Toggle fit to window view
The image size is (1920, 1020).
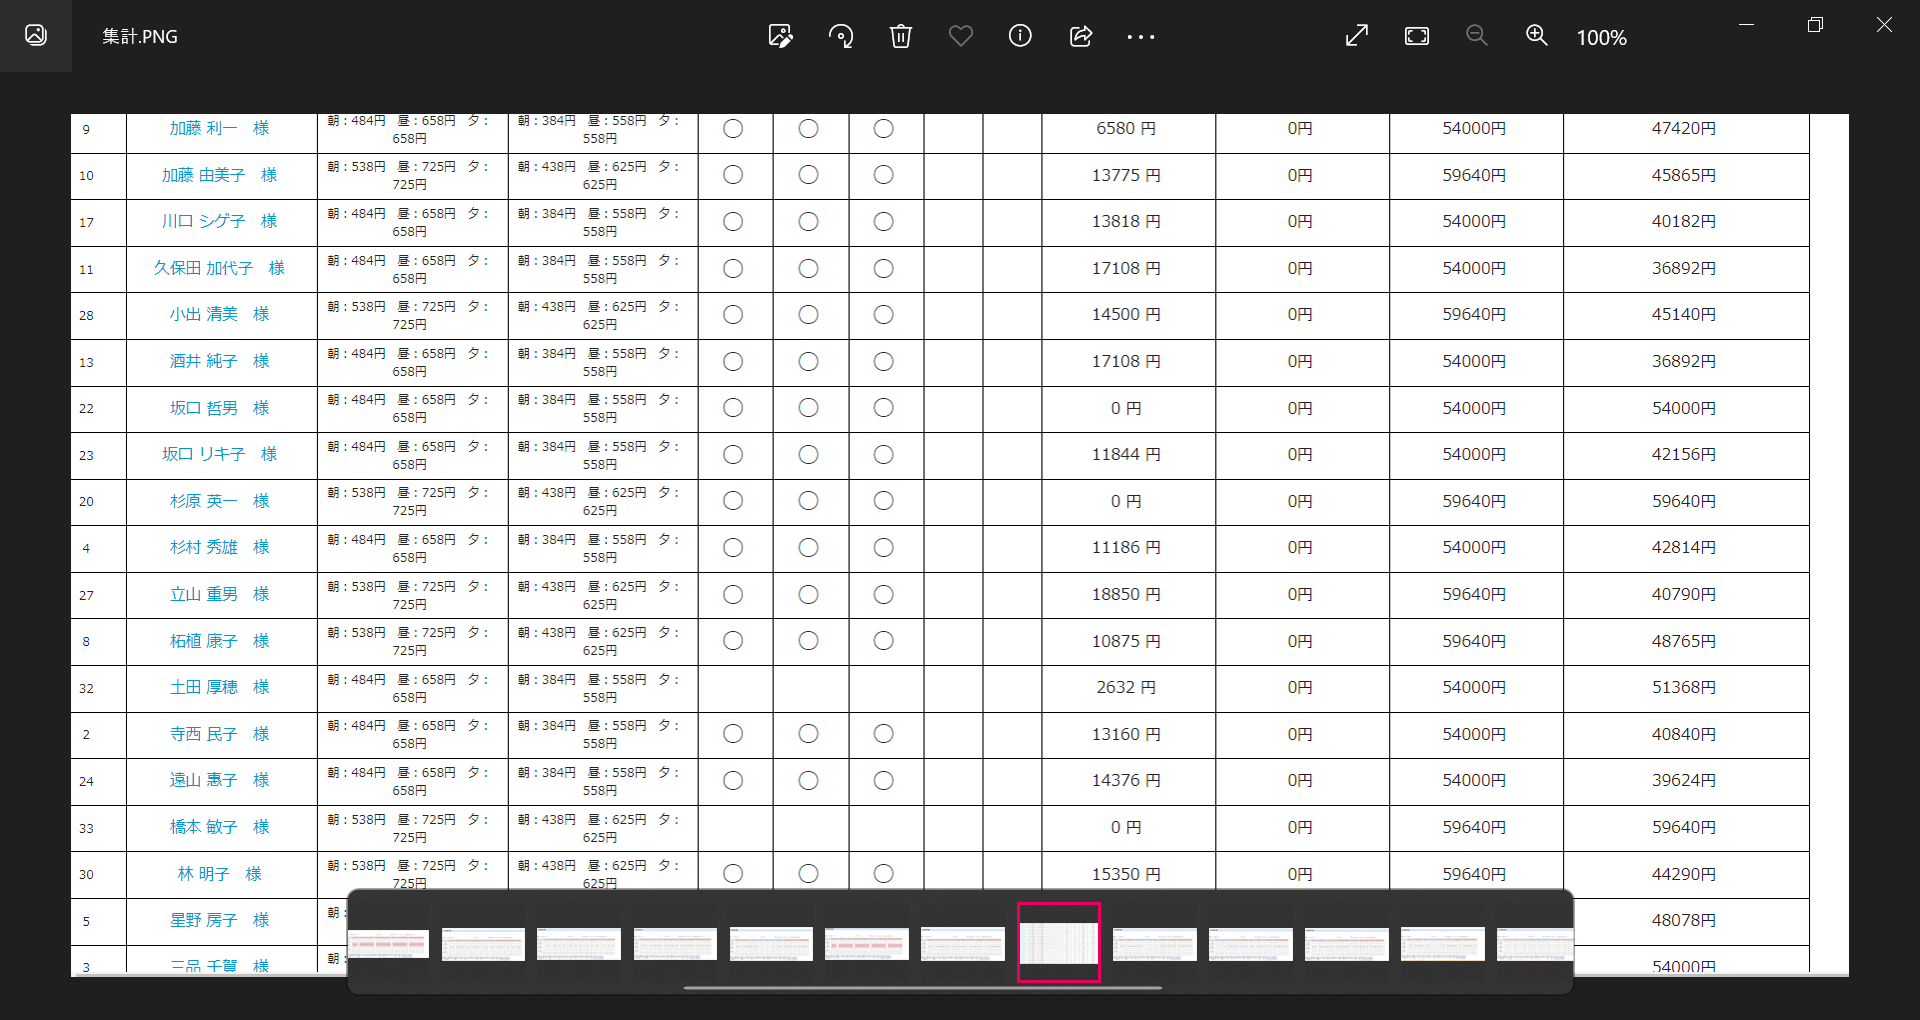click(x=1417, y=37)
